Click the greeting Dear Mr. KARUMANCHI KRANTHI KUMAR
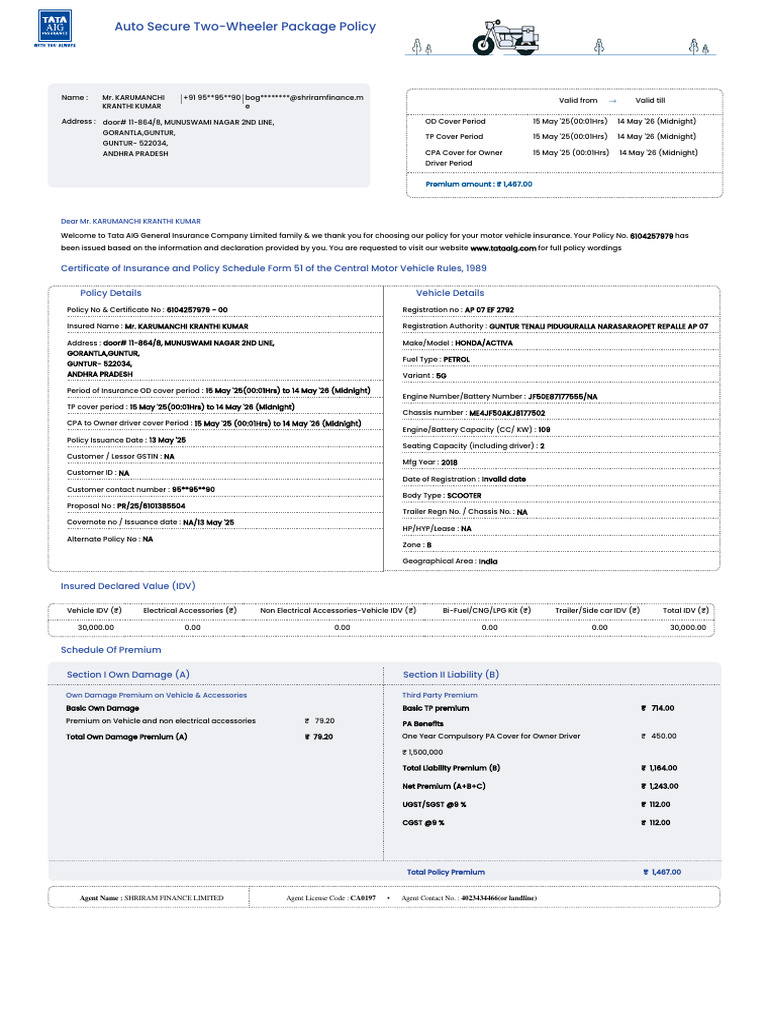Screen dimensions: 768x1024 point(131,221)
